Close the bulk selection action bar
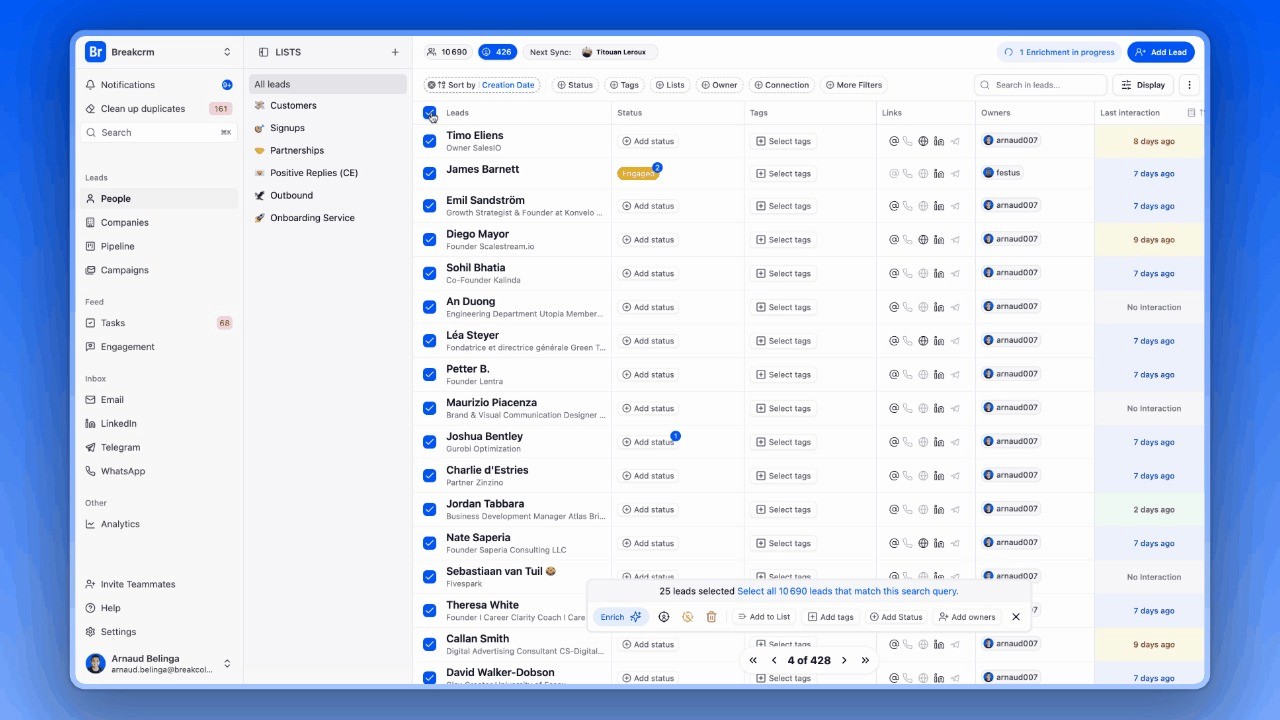 [x=1016, y=617]
